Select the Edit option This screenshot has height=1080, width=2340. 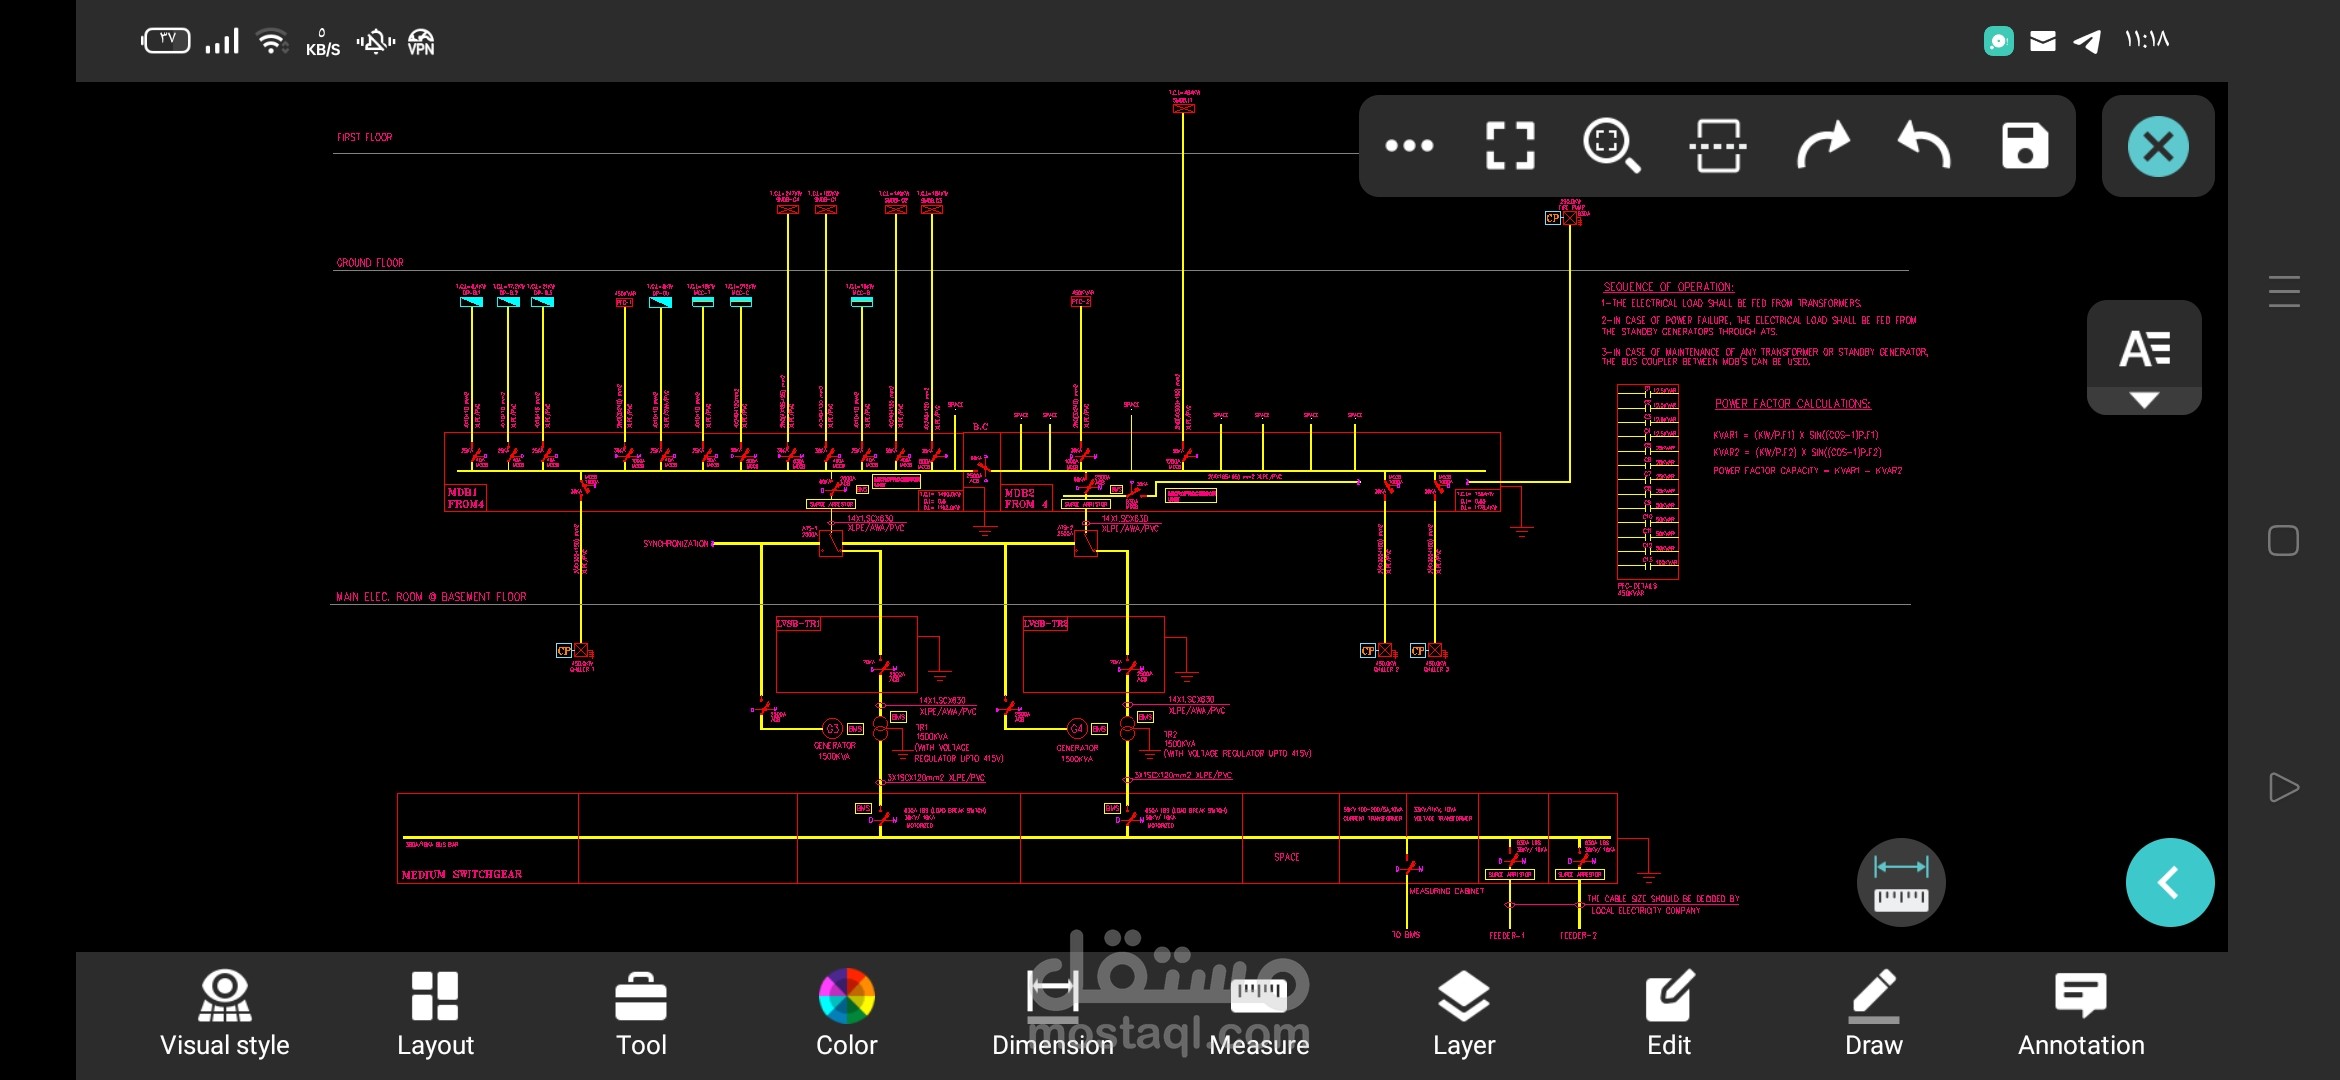pos(1669,1014)
